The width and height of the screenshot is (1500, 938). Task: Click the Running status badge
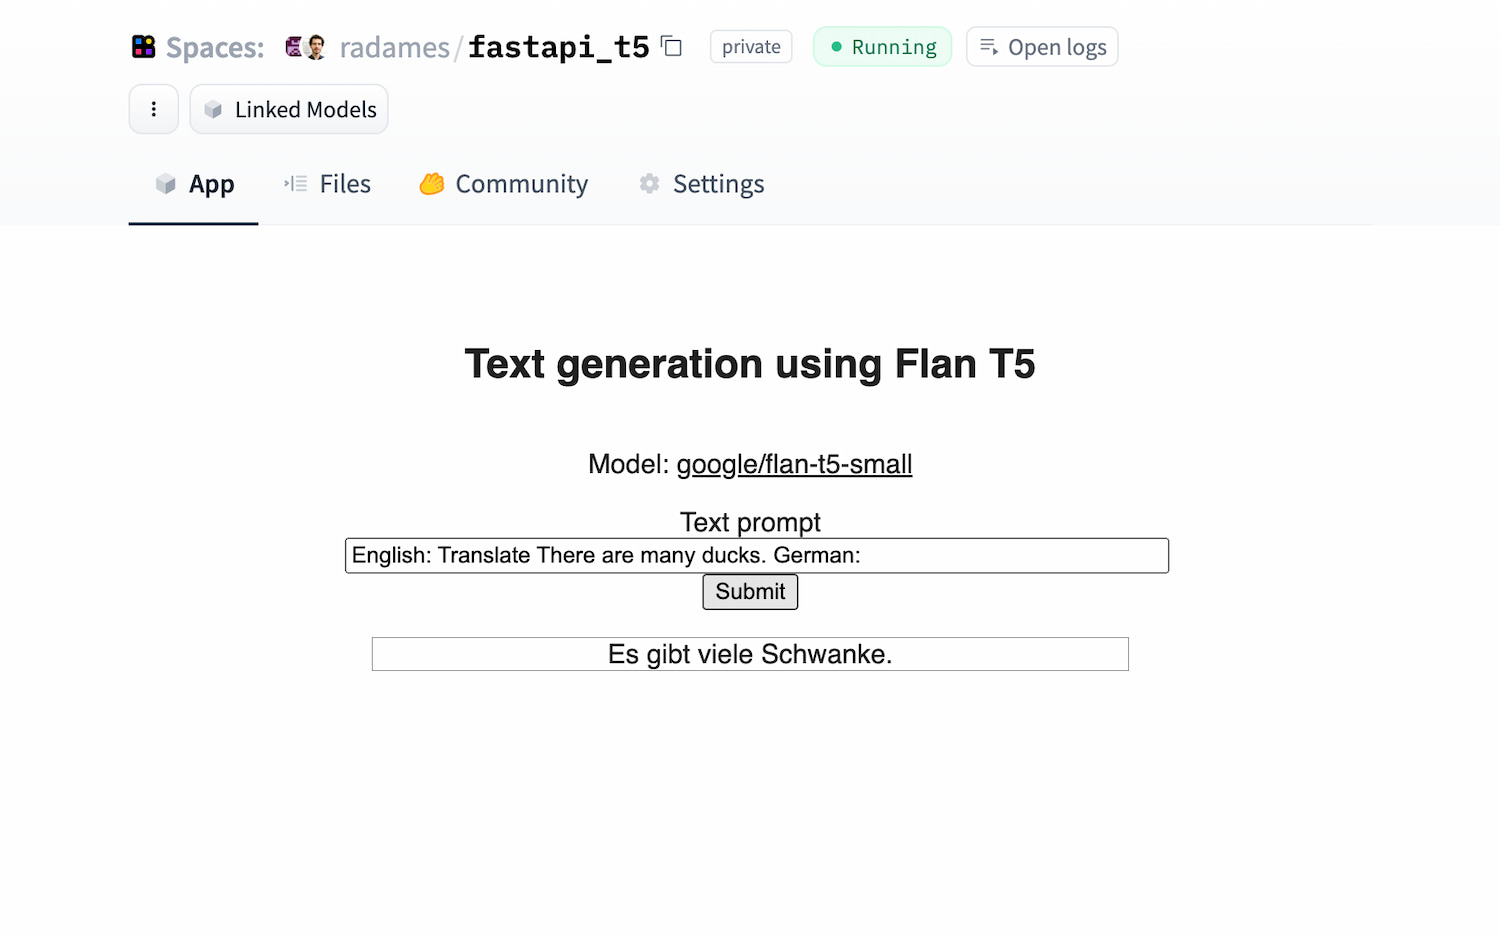click(882, 47)
